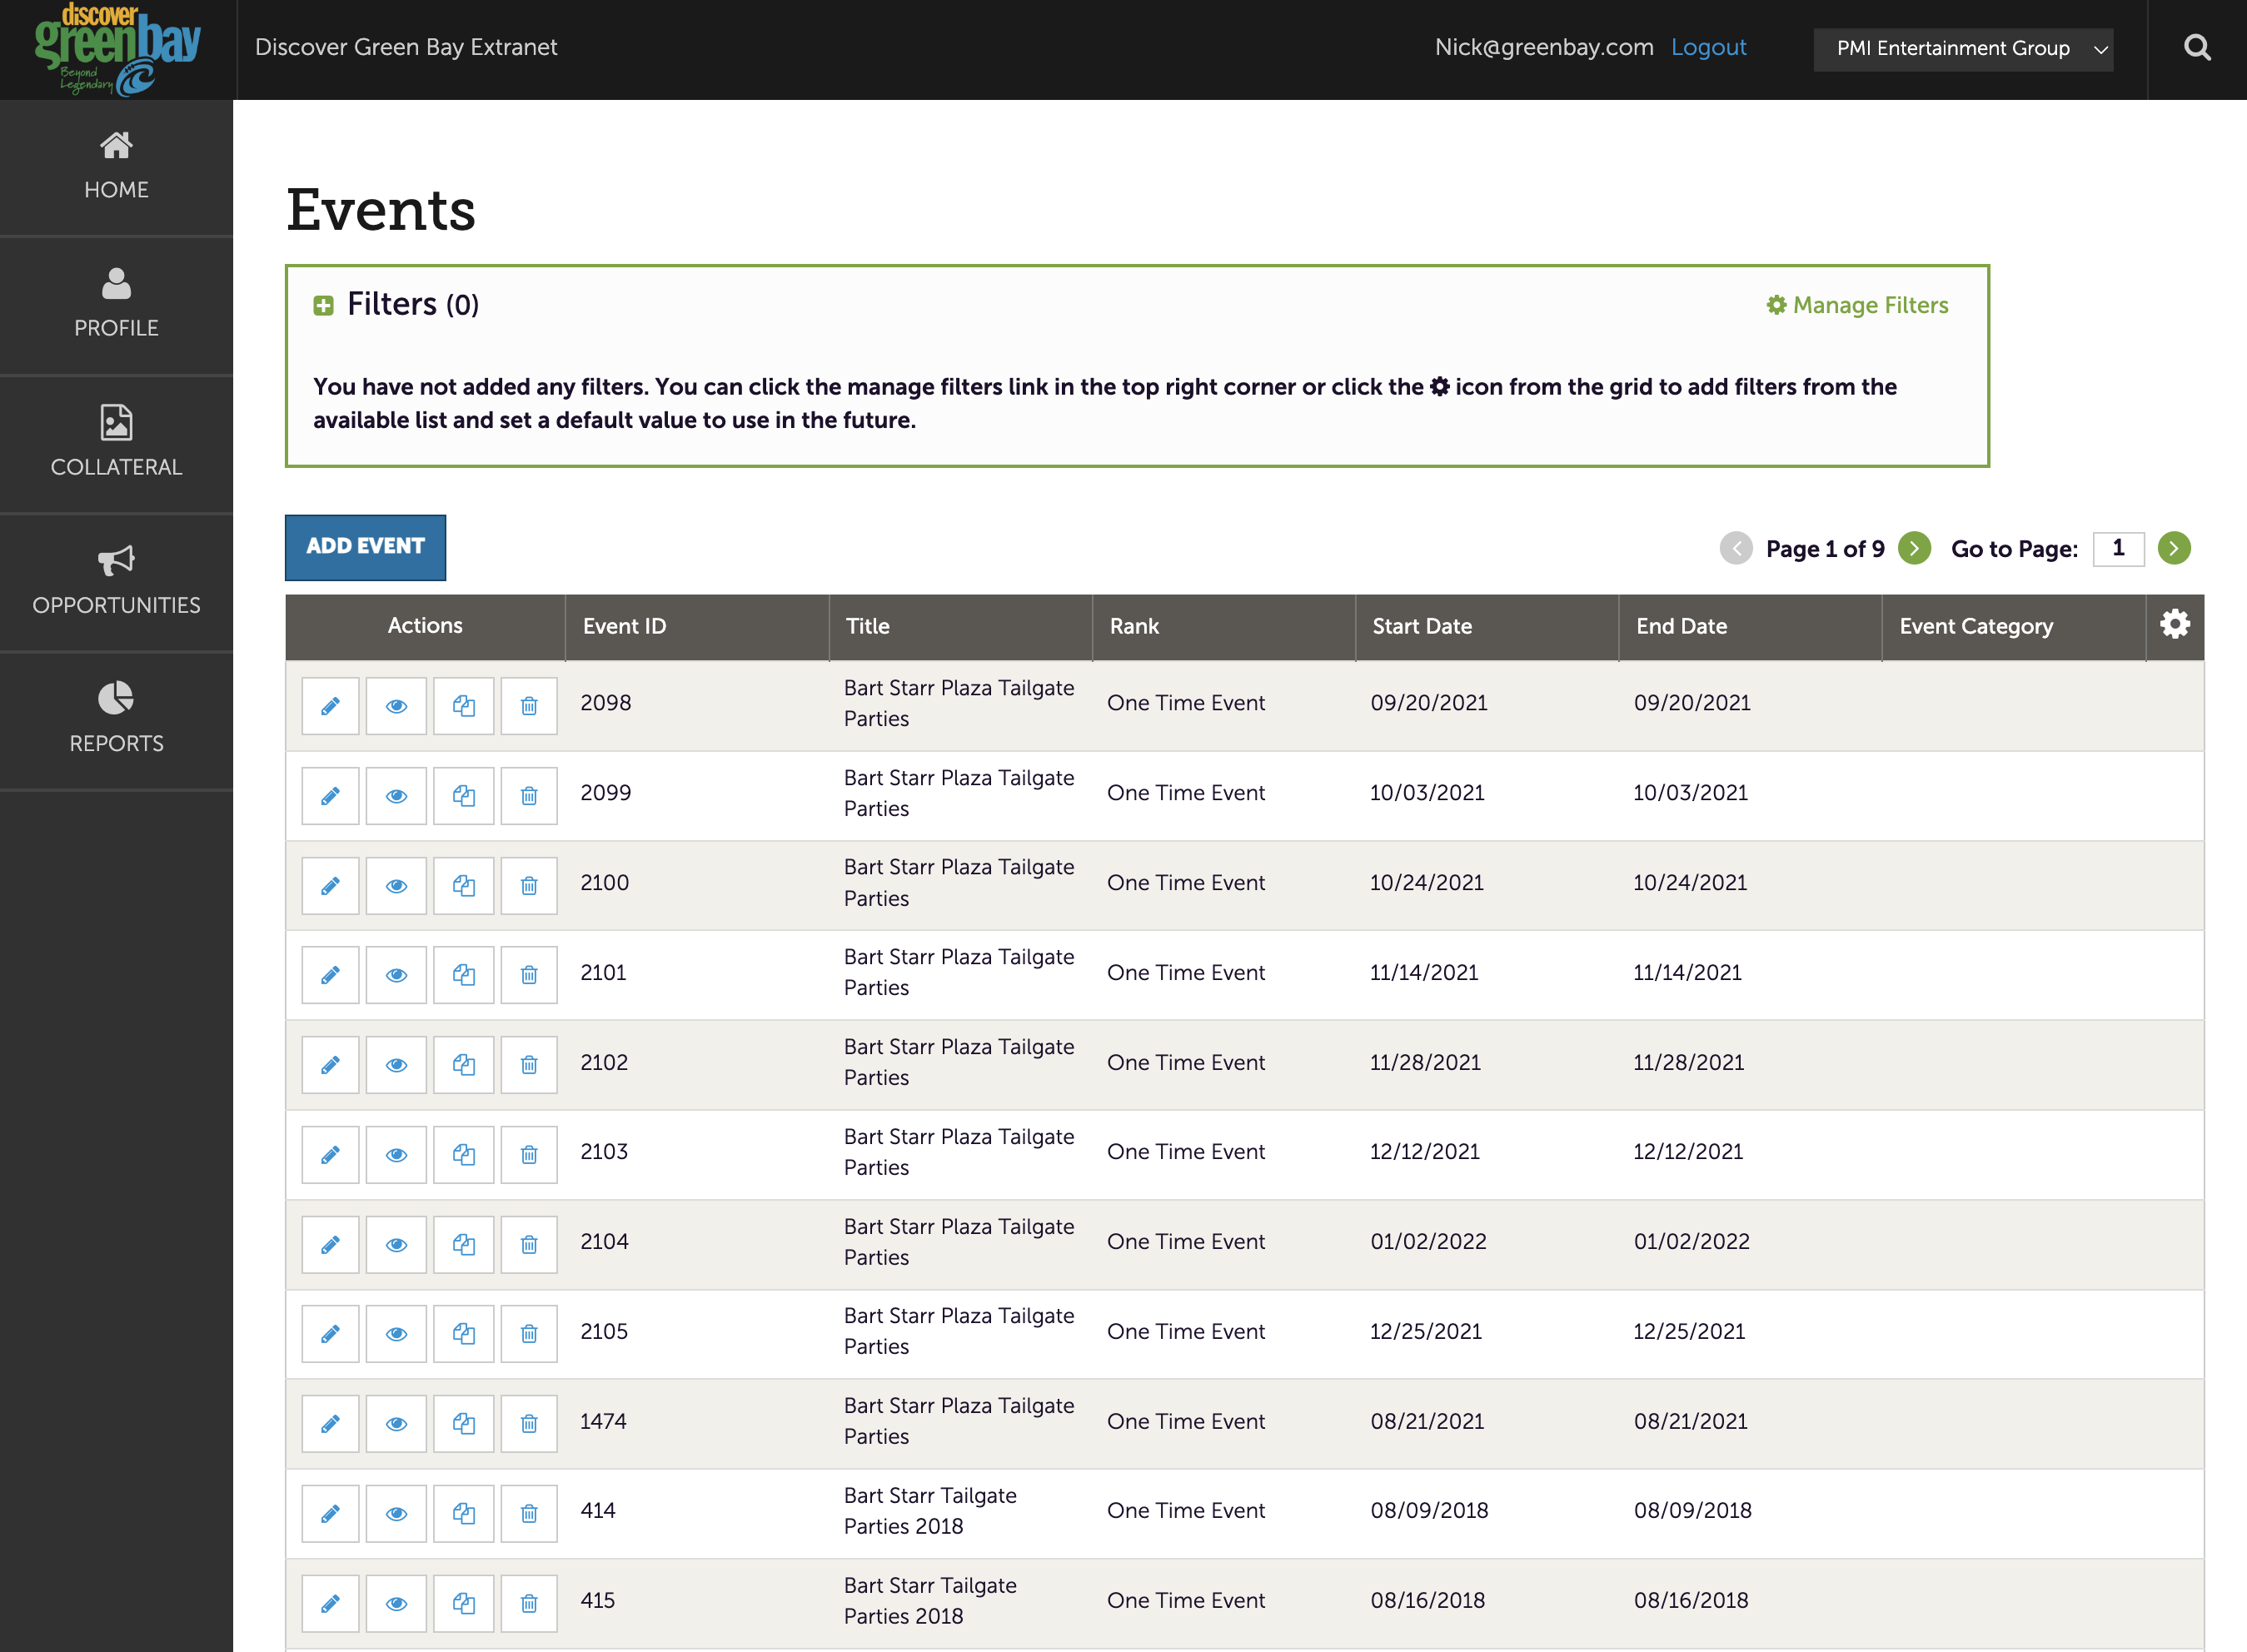Edit event 415 with pencil icon
The image size is (2247, 1652).
[x=330, y=1604]
